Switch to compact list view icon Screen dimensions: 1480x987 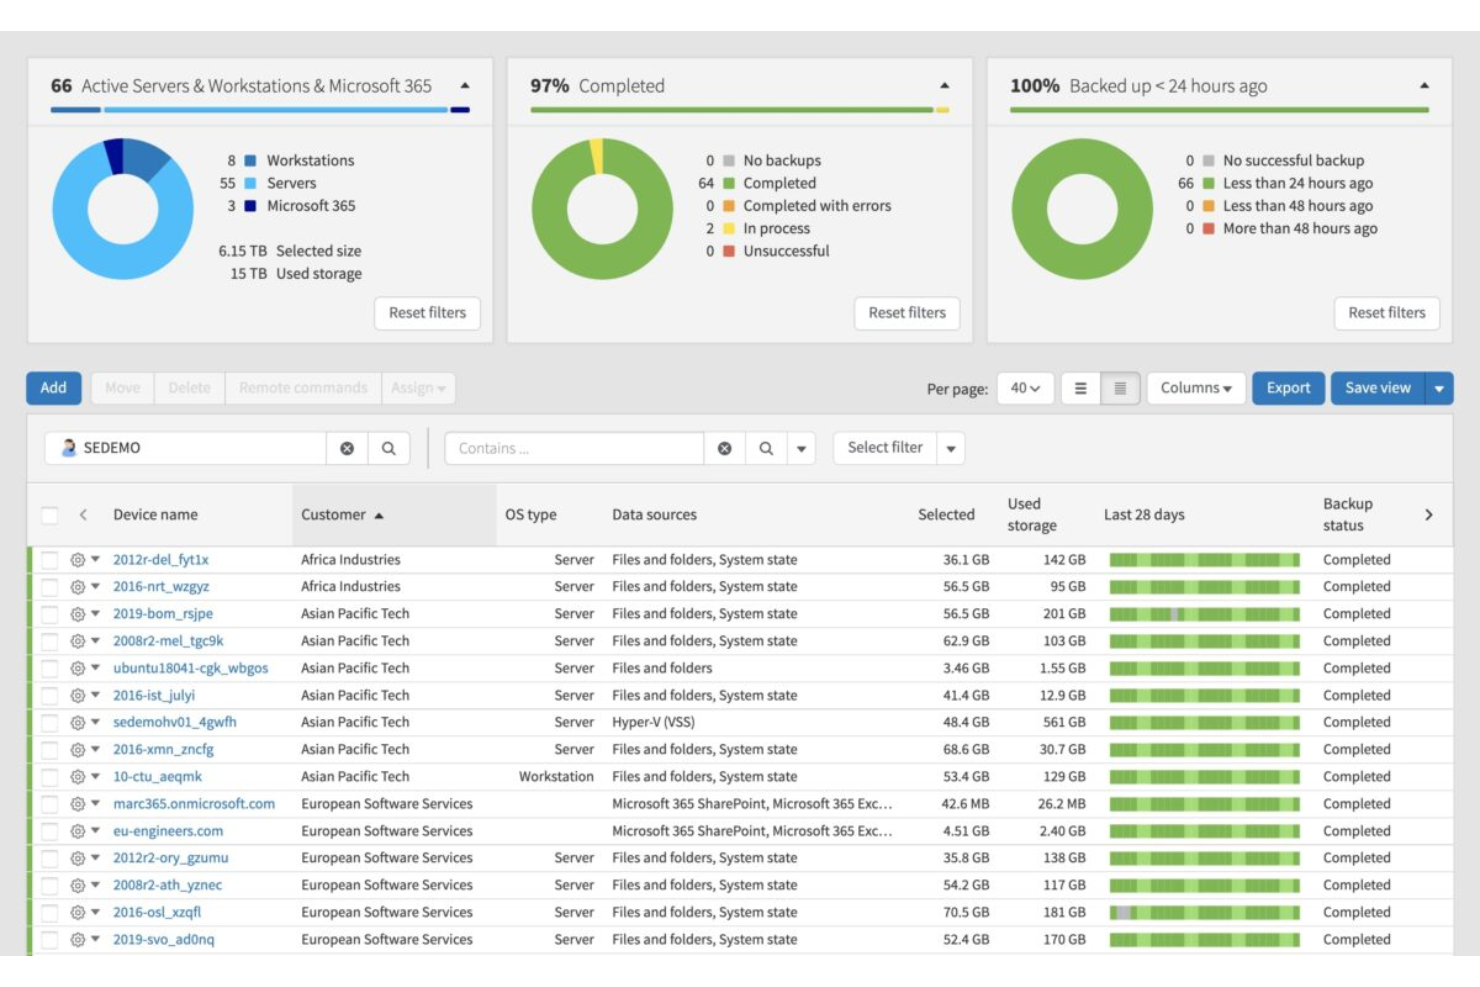(1082, 388)
